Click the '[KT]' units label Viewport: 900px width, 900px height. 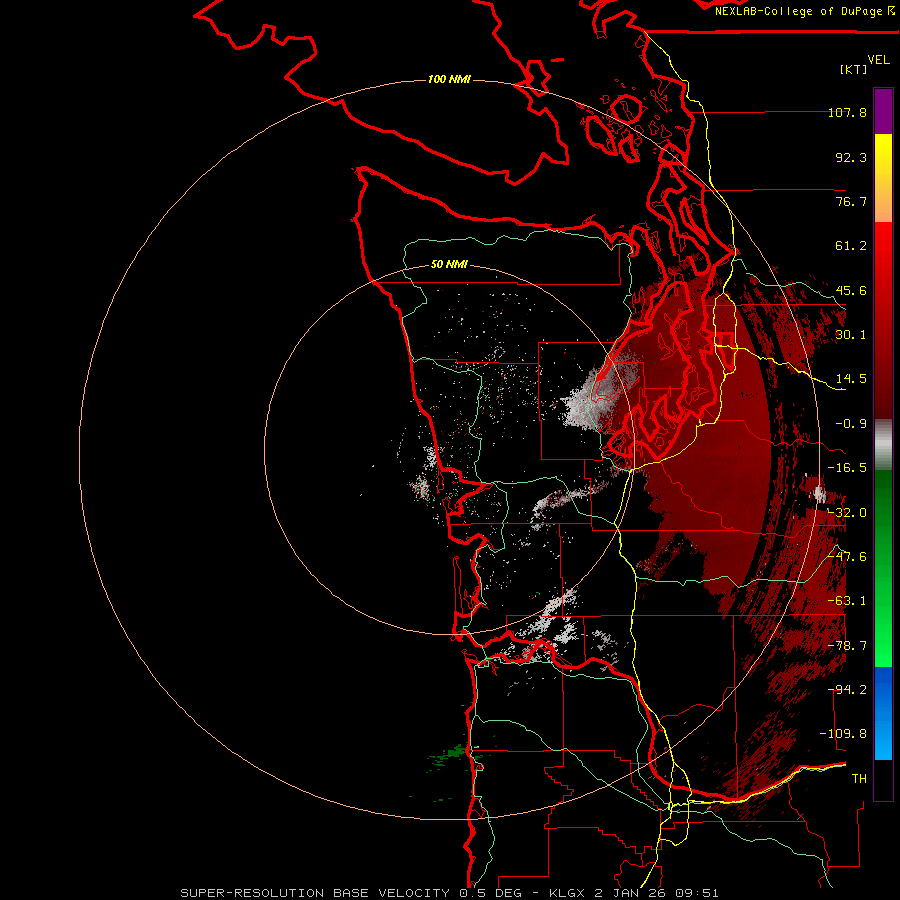853,69
